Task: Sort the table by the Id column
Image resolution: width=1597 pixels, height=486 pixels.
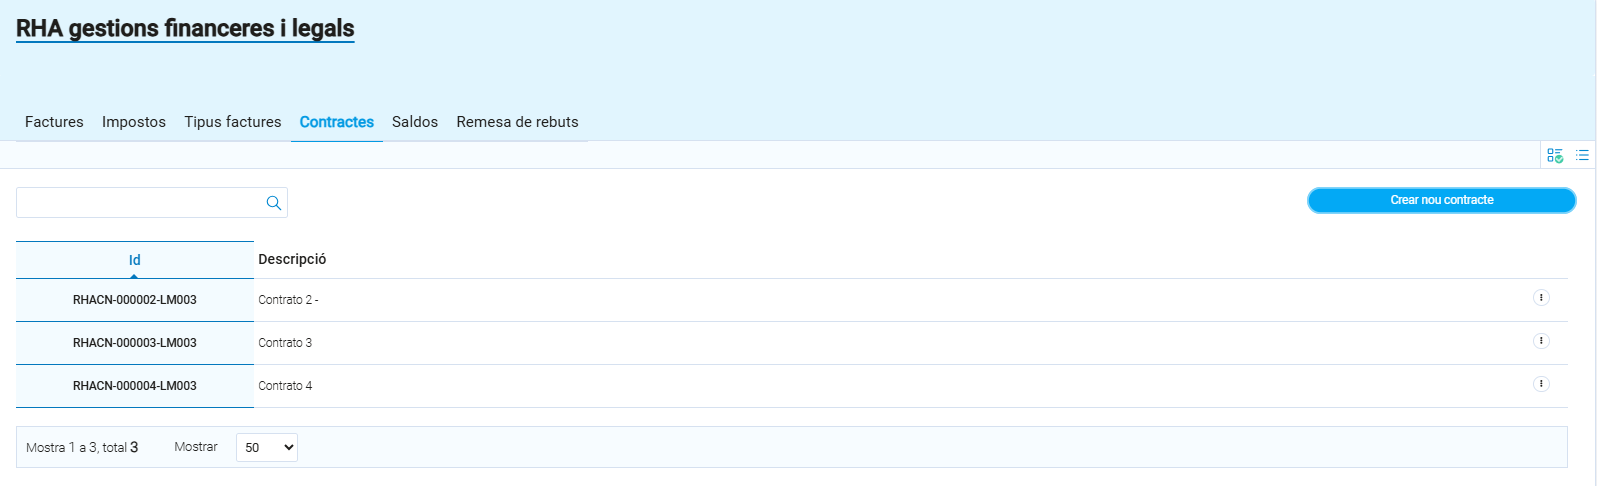Action: point(134,260)
